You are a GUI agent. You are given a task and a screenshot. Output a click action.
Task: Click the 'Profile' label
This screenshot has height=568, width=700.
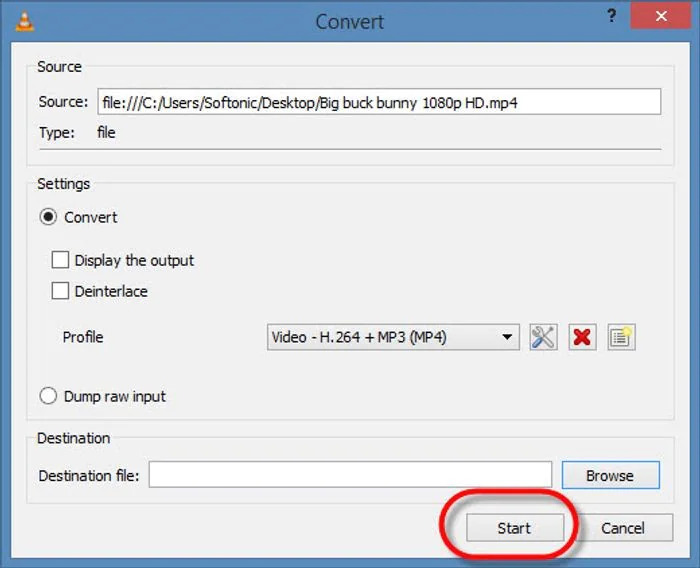83,337
